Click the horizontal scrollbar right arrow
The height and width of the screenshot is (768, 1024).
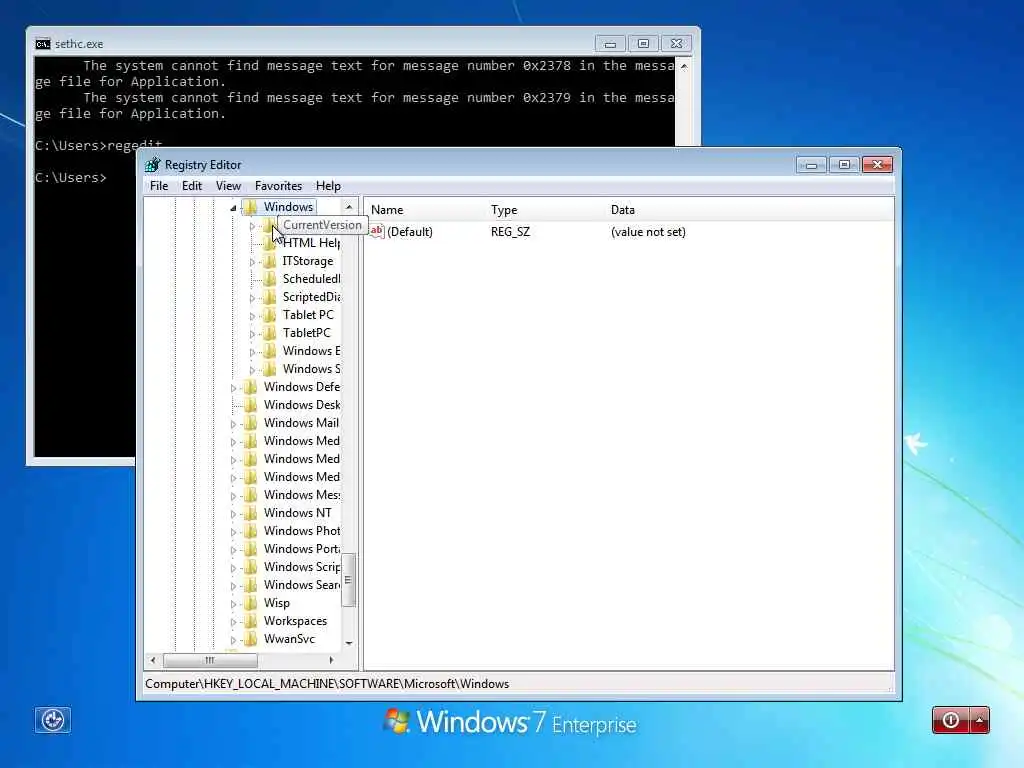(x=332, y=660)
